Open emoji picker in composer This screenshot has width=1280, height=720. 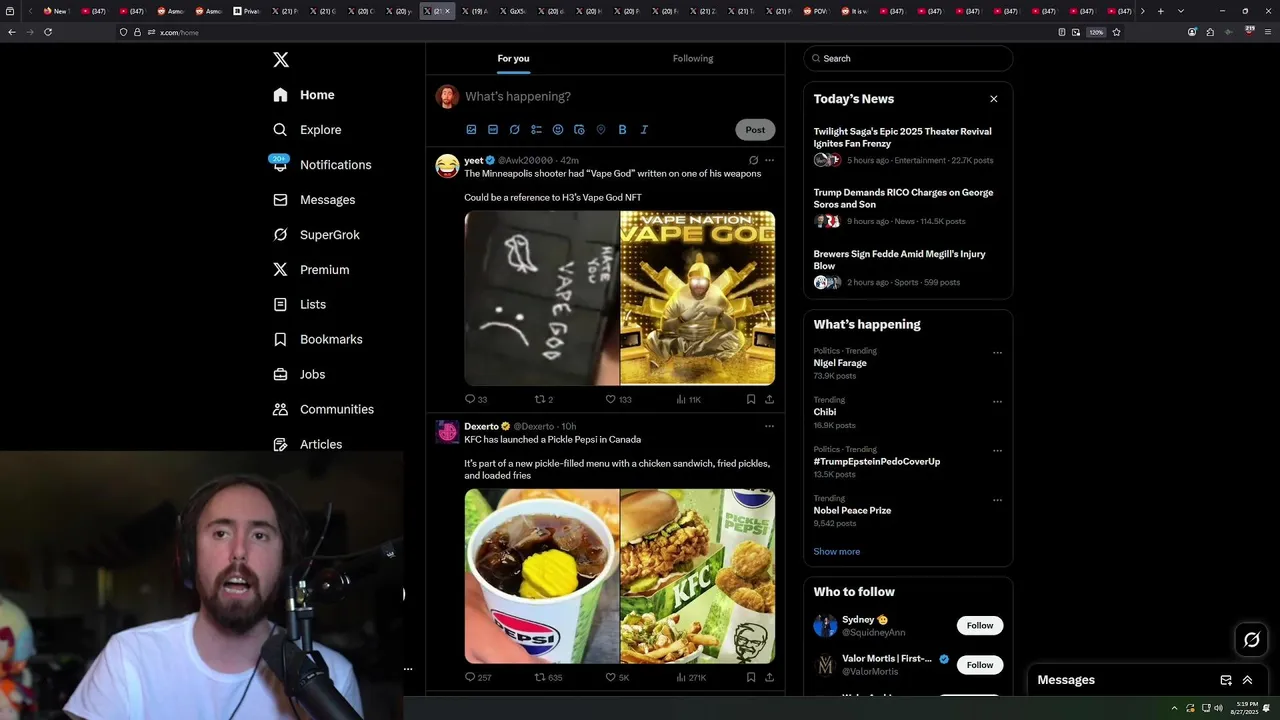pyautogui.click(x=558, y=129)
